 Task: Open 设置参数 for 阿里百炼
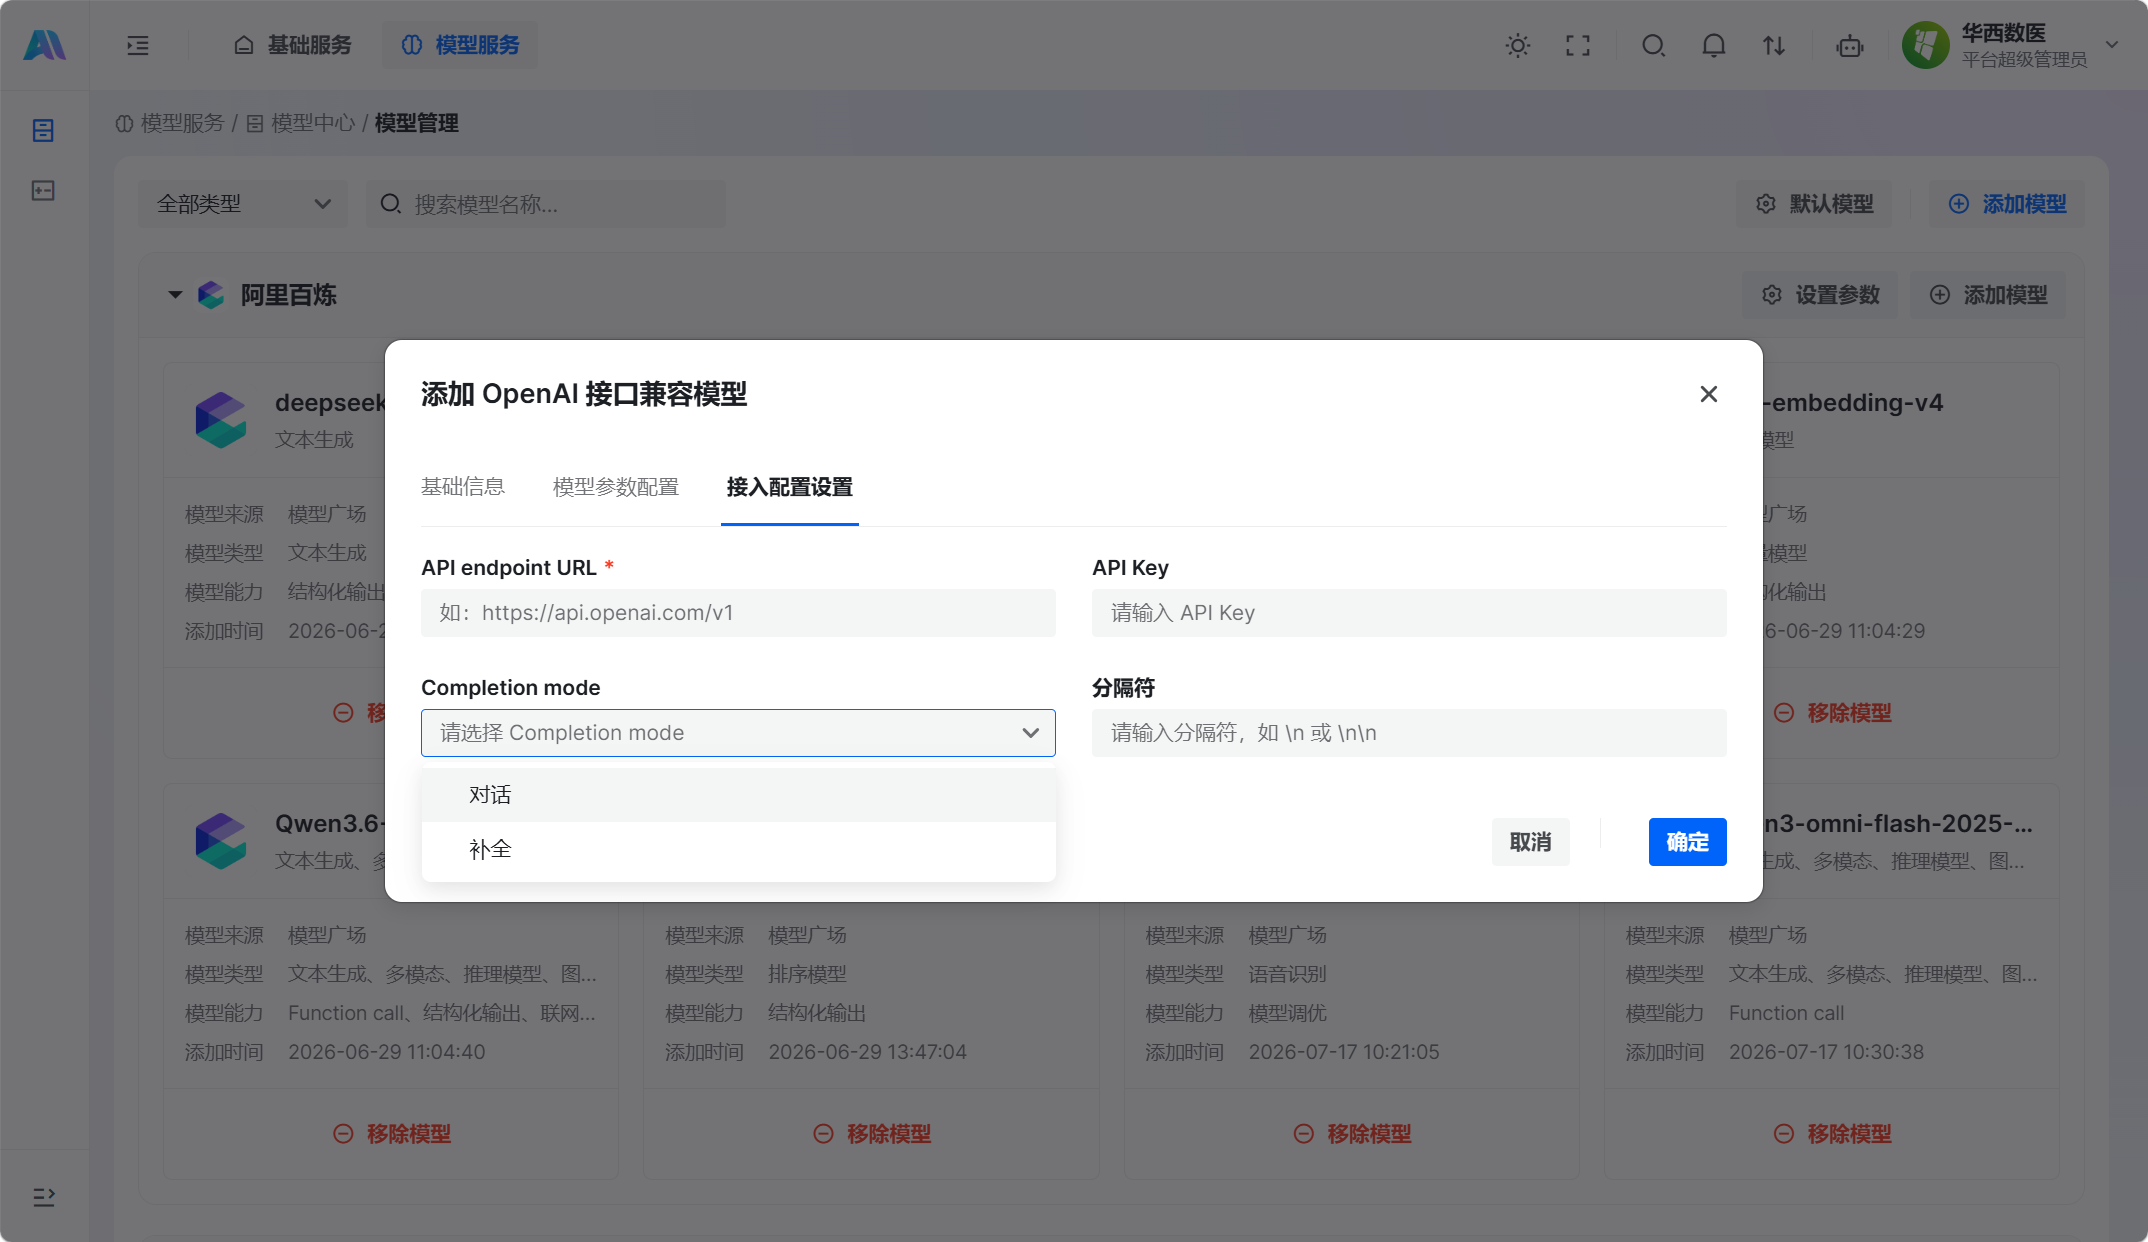pyautogui.click(x=1821, y=295)
